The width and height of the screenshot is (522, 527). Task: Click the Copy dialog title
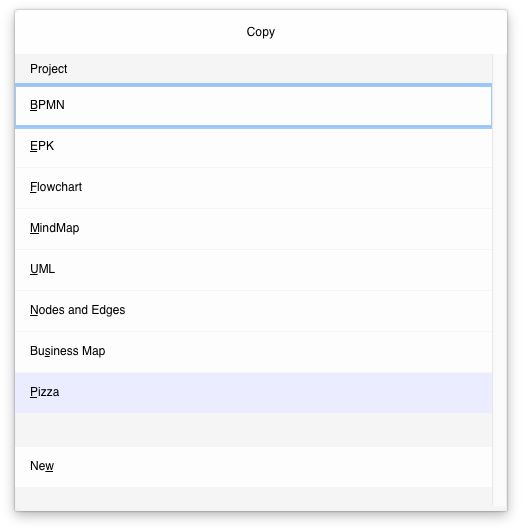pyautogui.click(x=261, y=32)
